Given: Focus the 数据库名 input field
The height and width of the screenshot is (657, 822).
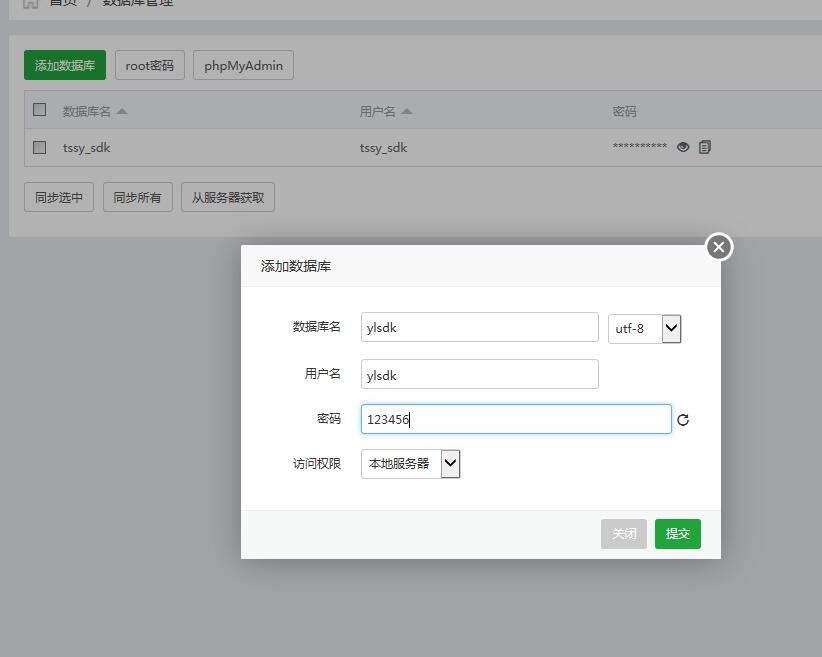Looking at the screenshot, I should click(x=479, y=328).
